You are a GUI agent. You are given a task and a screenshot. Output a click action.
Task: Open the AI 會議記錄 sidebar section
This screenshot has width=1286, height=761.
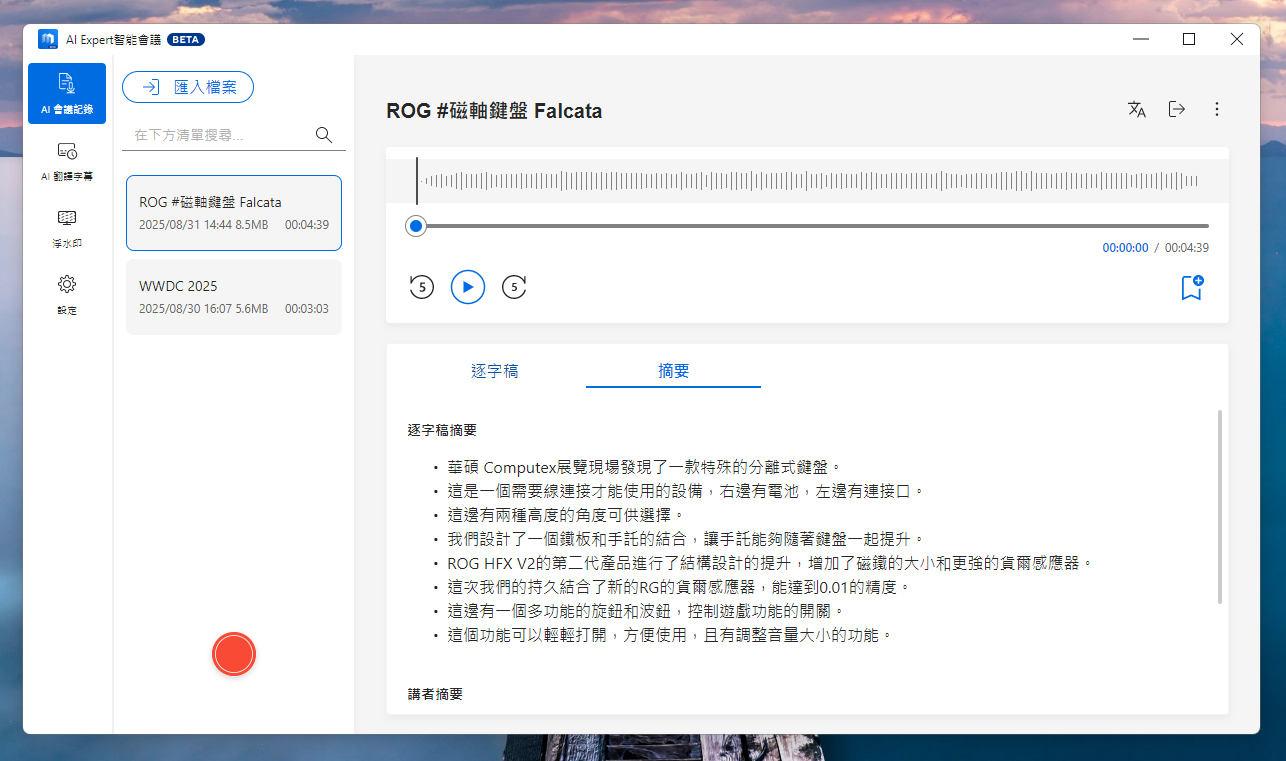pyautogui.click(x=67, y=93)
